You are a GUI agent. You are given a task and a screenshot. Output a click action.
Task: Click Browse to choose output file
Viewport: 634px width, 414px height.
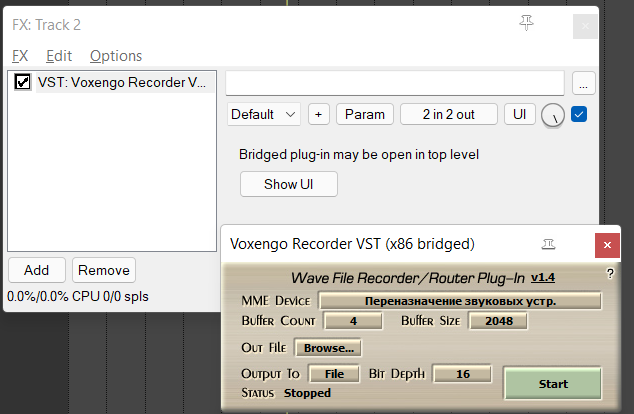pos(329,348)
